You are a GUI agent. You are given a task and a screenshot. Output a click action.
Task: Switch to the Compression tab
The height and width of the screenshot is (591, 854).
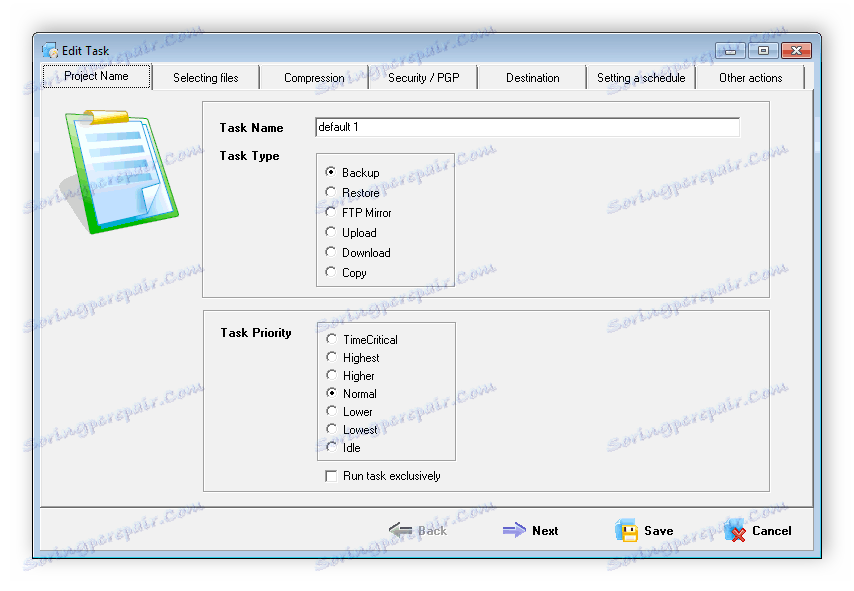click(314, 77)
